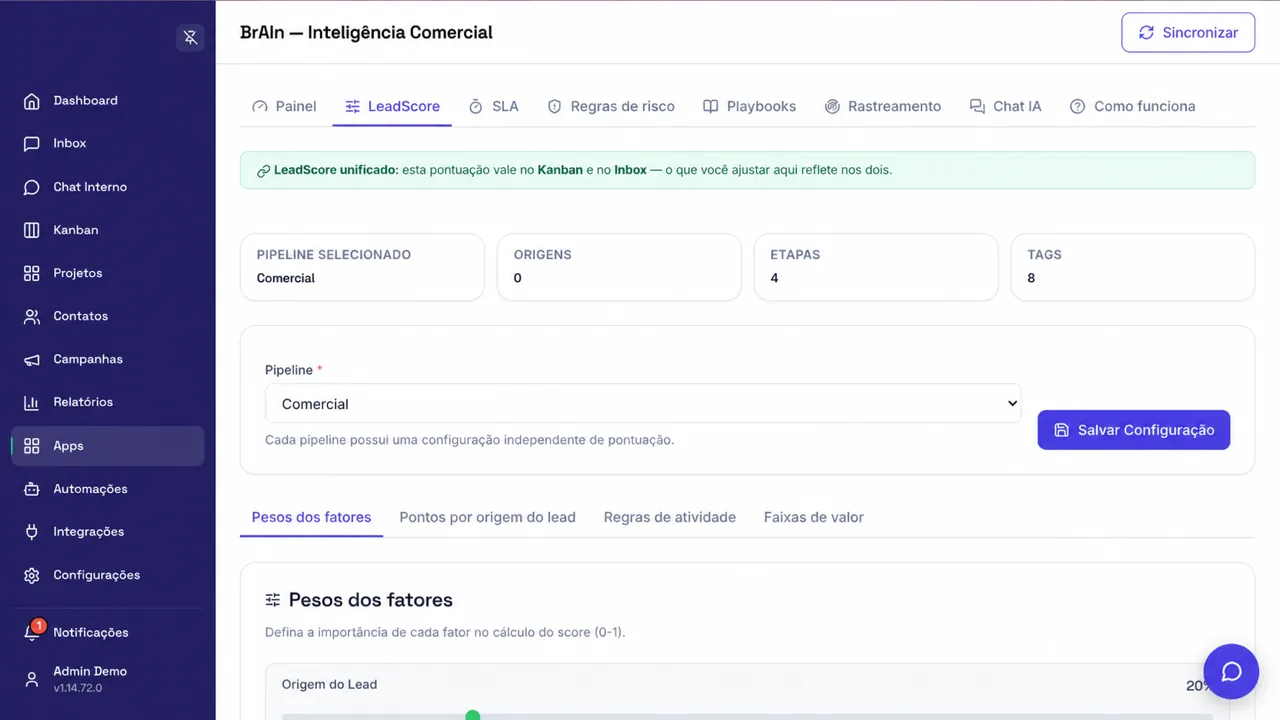The image size is (1280, 720).
Task: Click the Inbox message icon
Action: pos(32,144)
